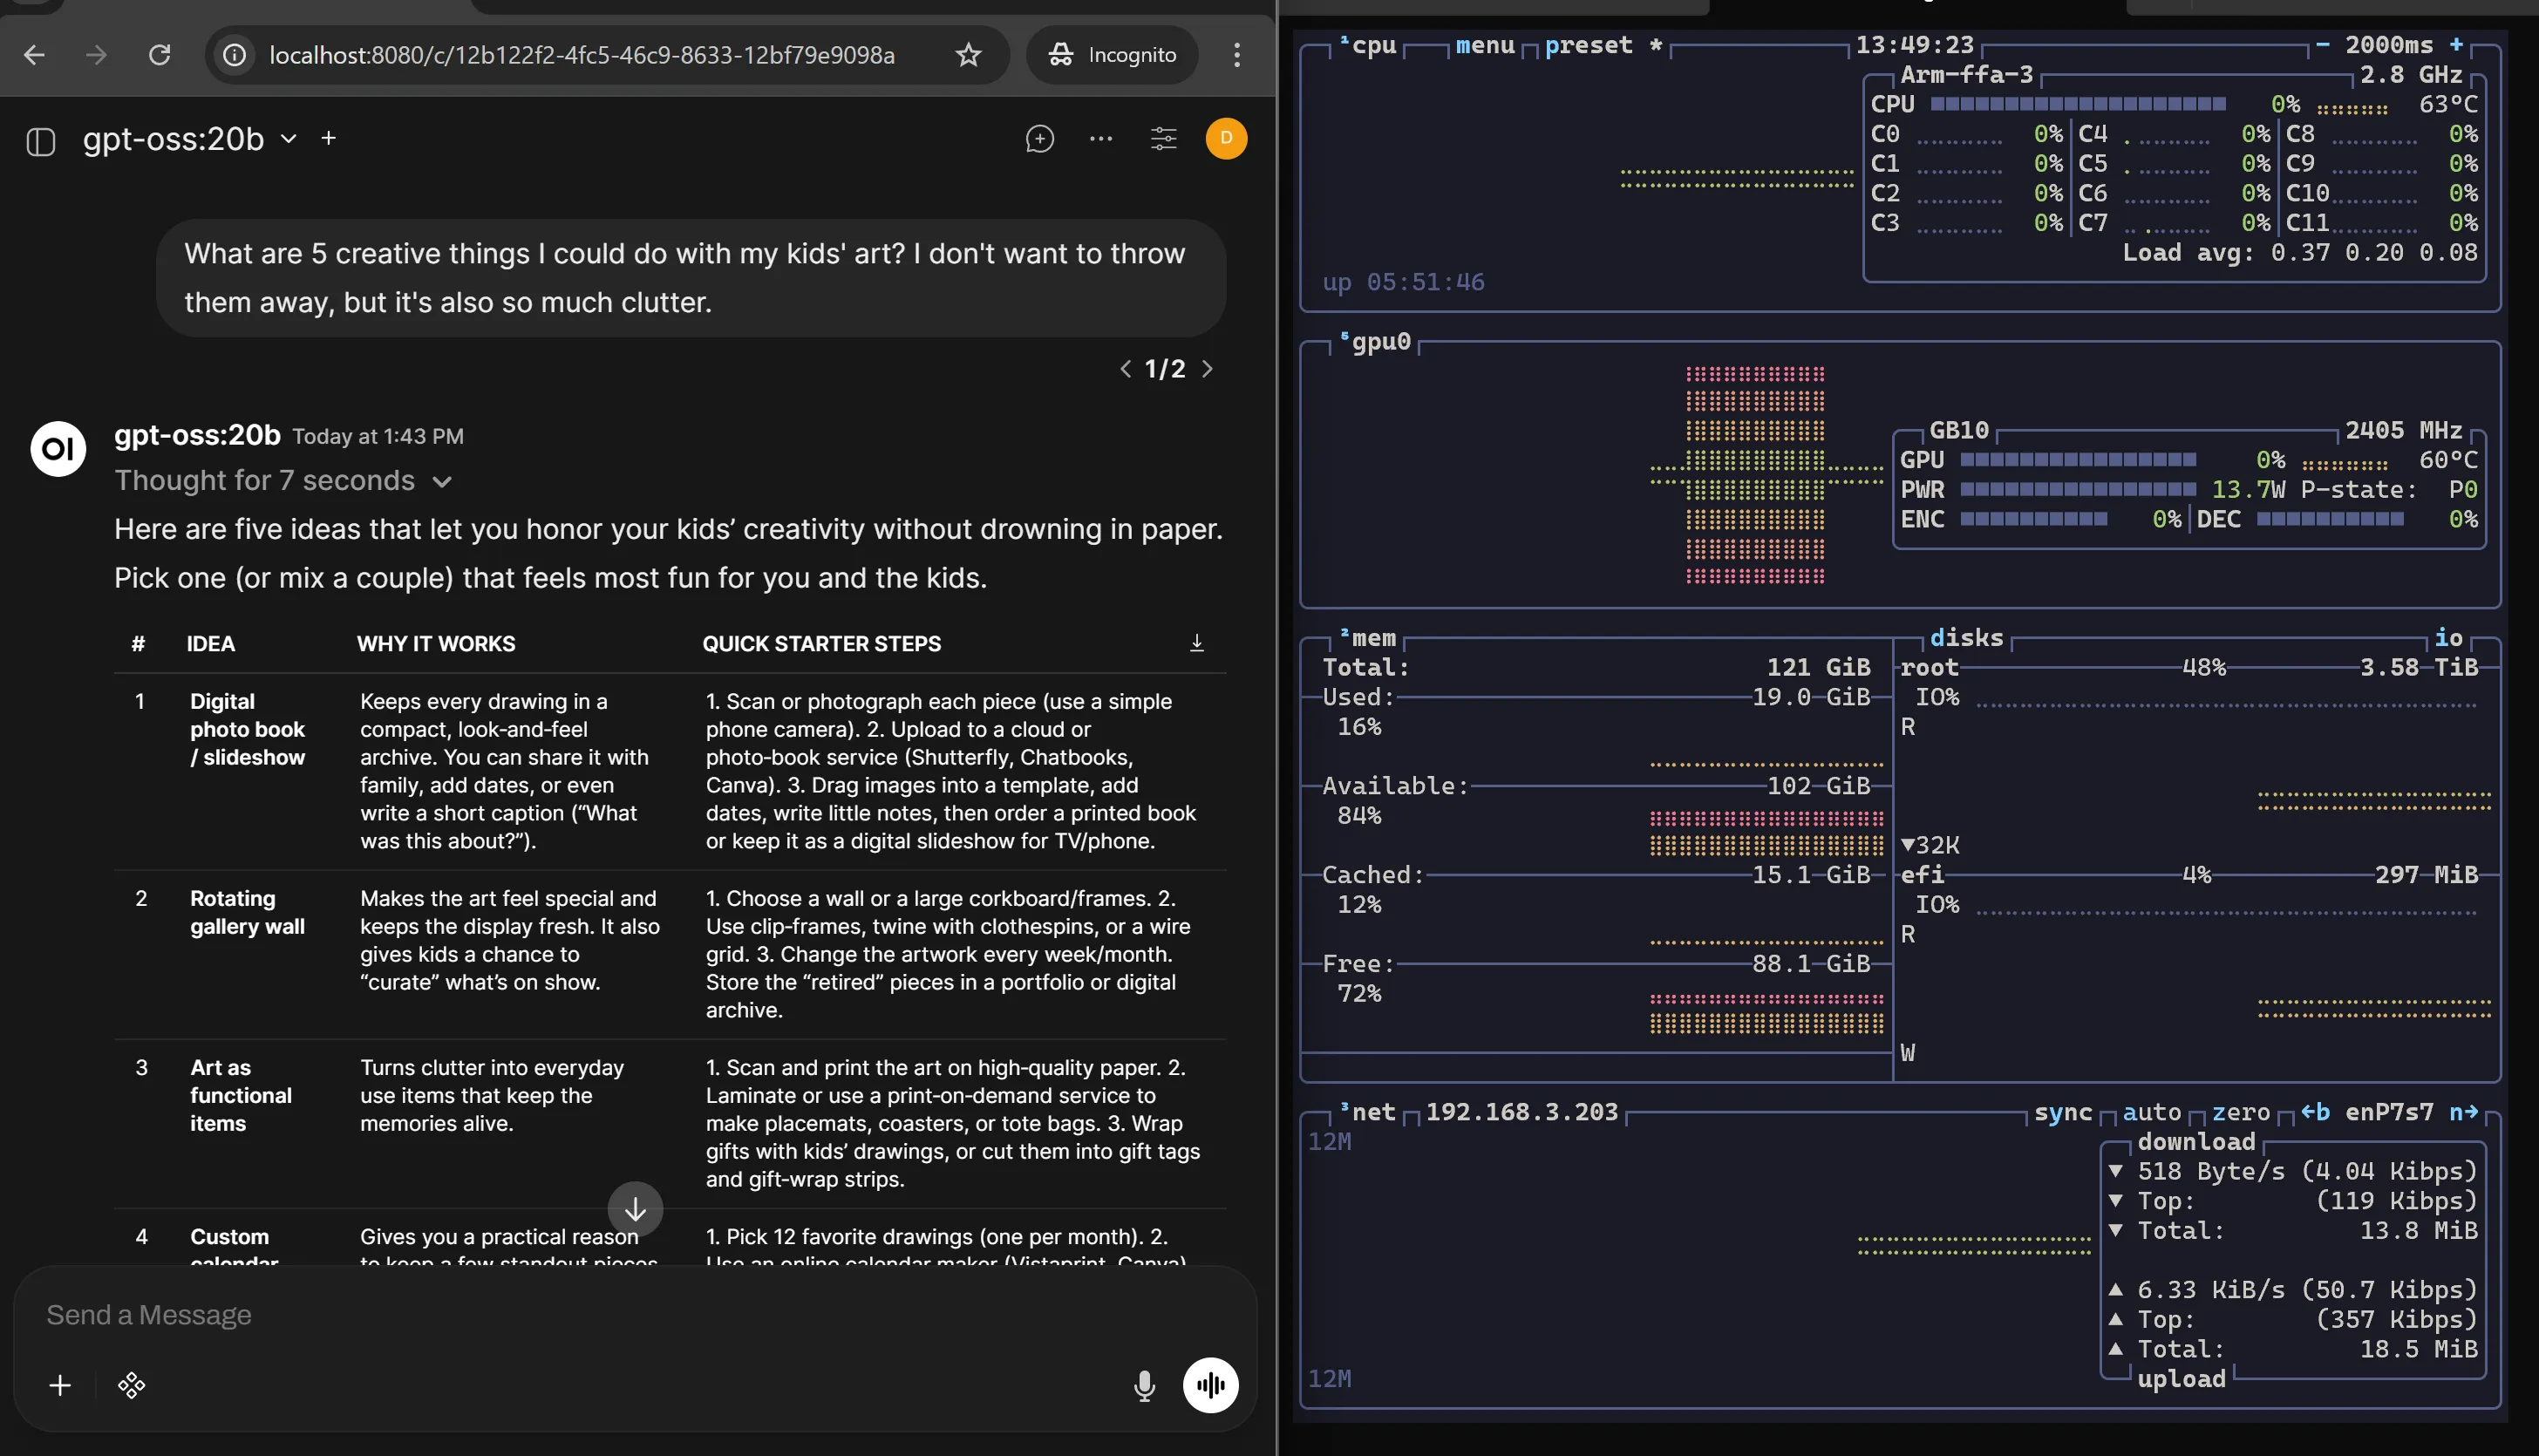Open a new model tab with the plus button
Image resolution: width=2539 pixels, height=1456 pixels.
coord(329,138)
